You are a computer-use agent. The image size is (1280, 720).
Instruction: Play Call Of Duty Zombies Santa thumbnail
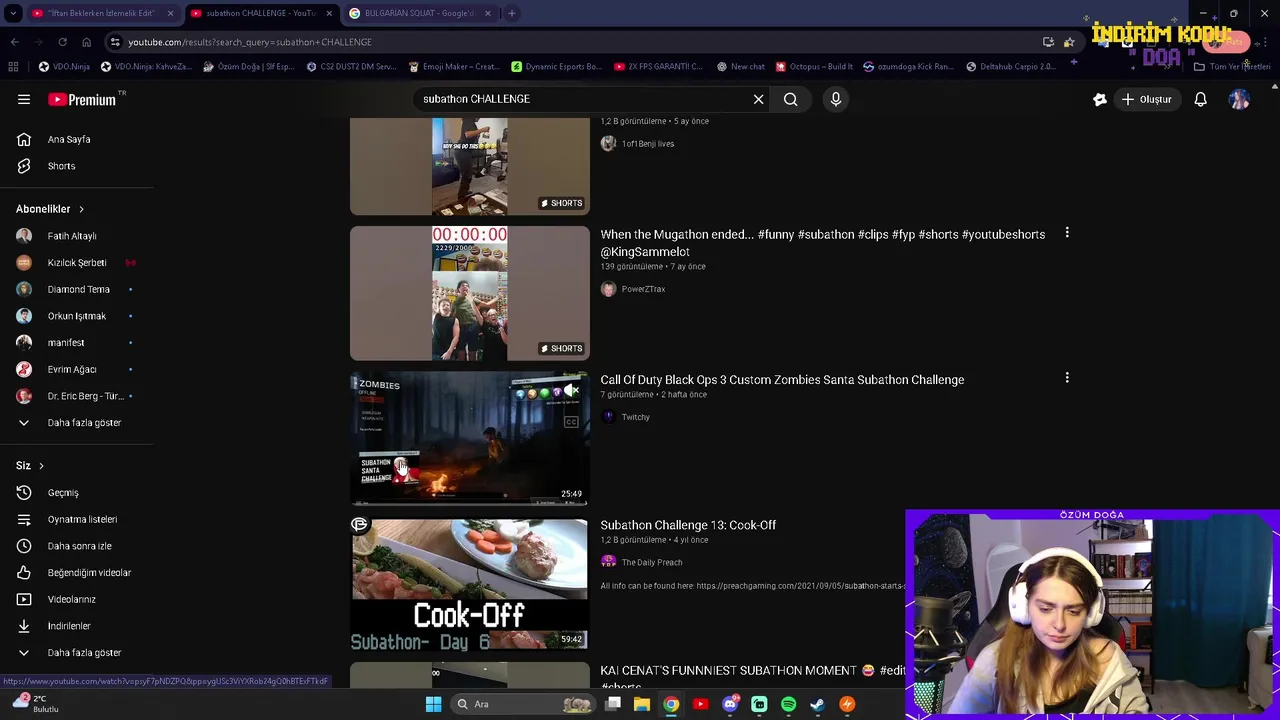[469, 438]
